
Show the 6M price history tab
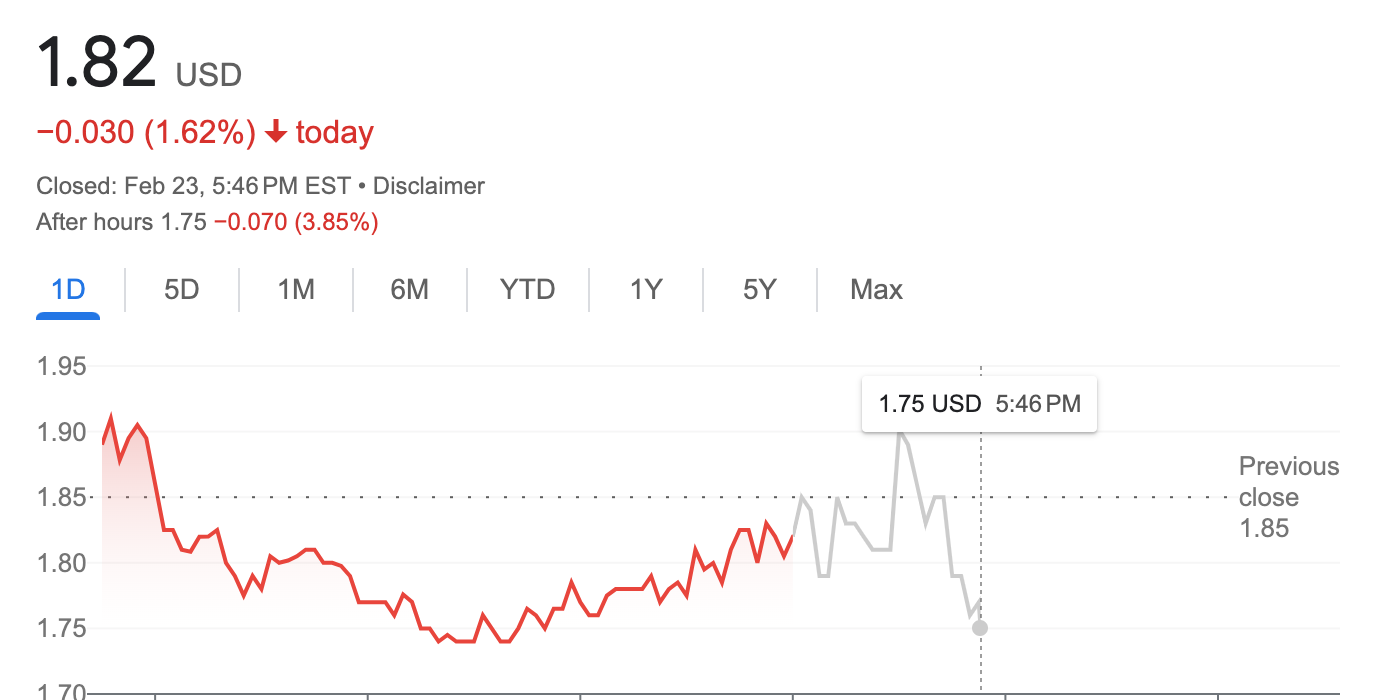409,290
